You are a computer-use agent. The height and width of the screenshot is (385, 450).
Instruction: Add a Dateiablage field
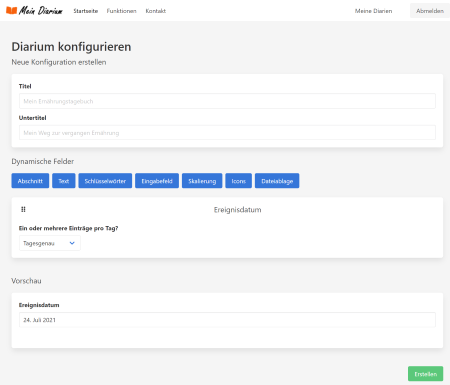(277, 181)
